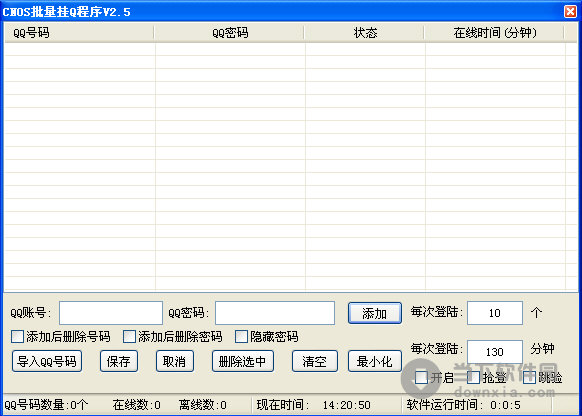
Task: Click the 添加 button
Action: pos(375,313)
